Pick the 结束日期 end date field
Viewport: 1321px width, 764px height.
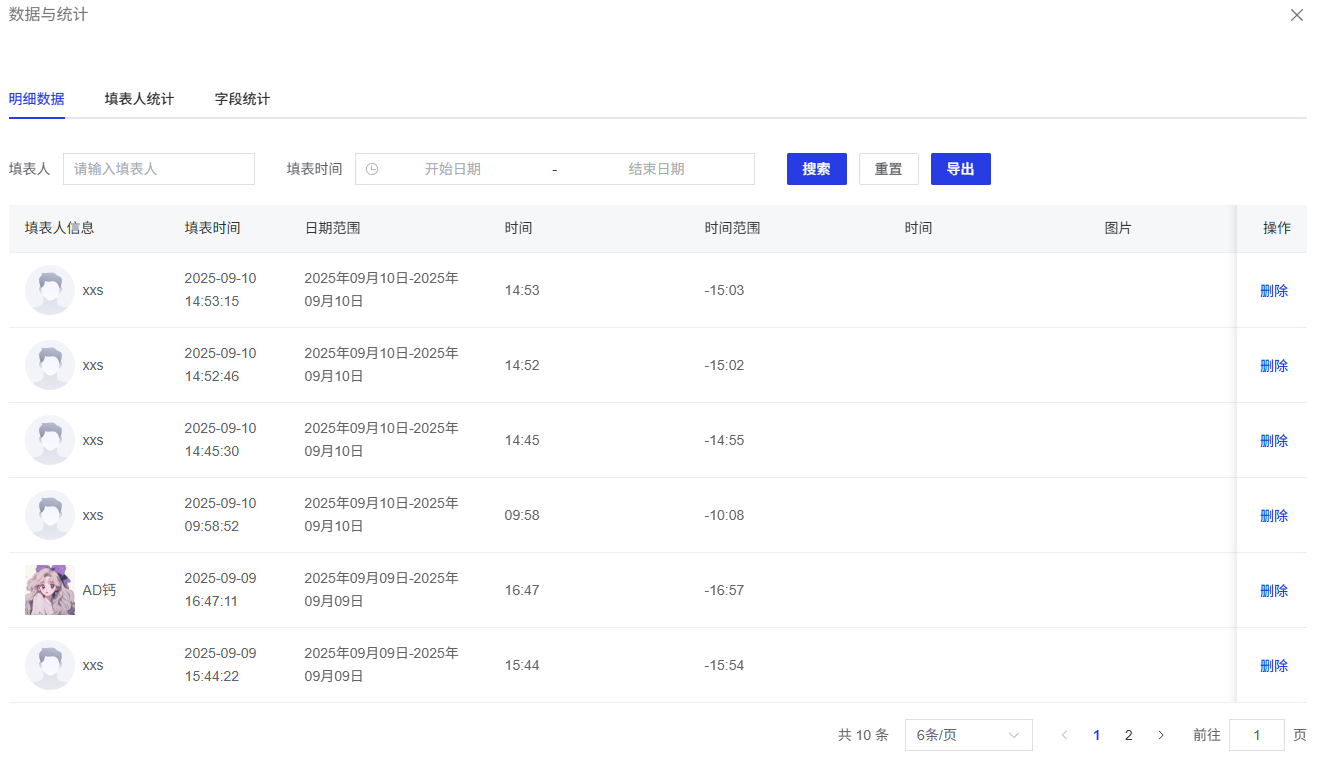[x=656, y=169]
